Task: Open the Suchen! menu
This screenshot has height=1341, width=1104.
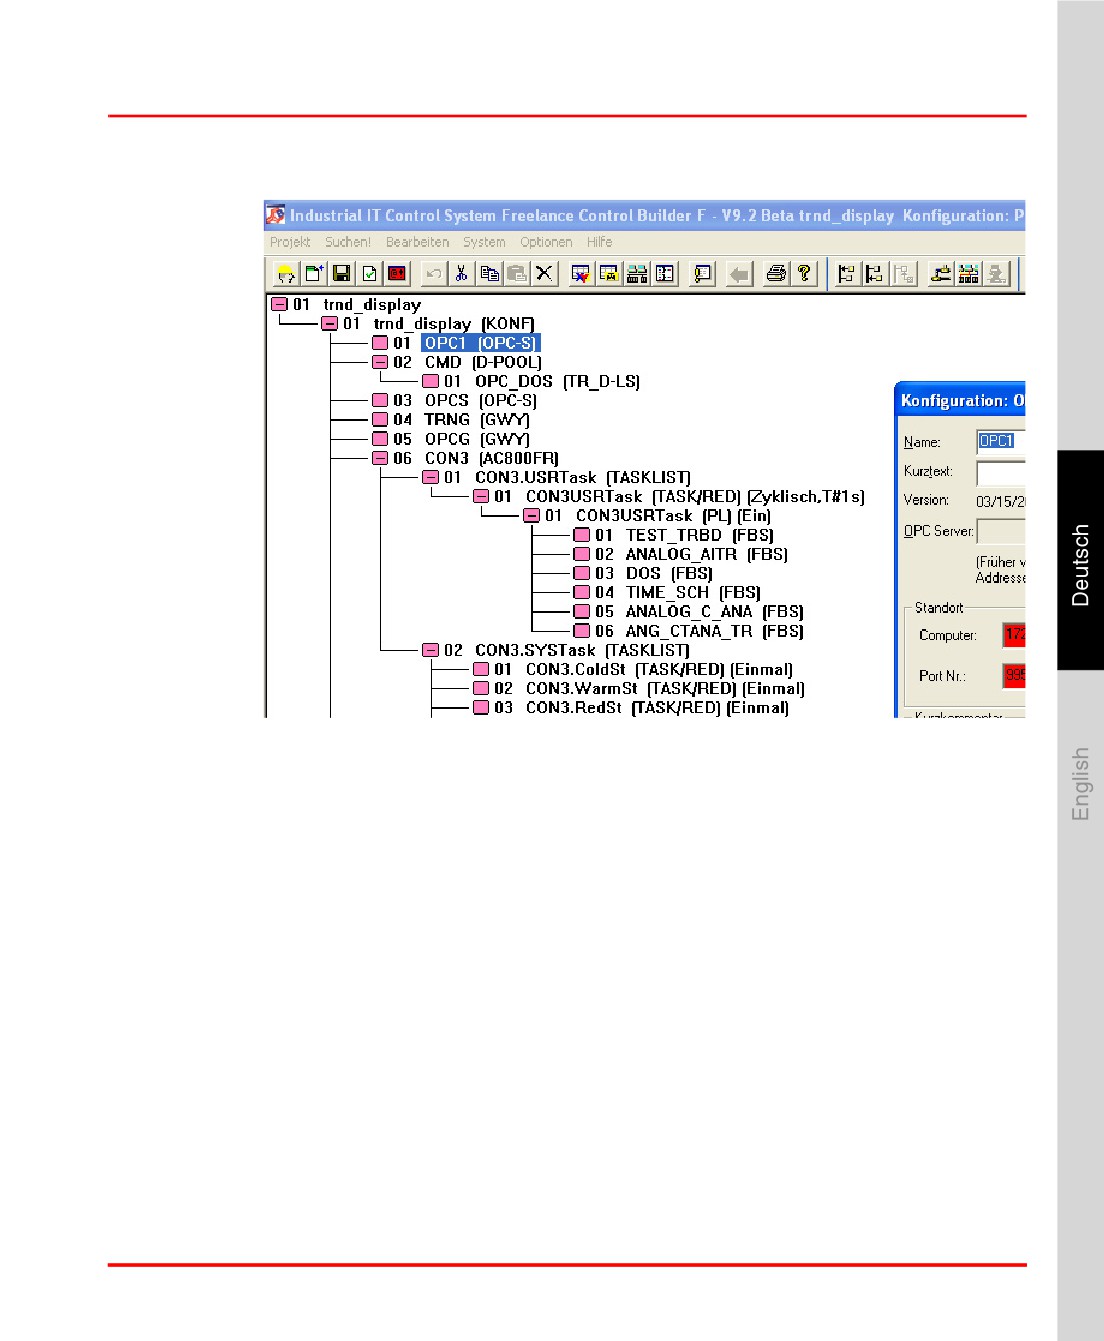Action: click(x=347, y=242)
